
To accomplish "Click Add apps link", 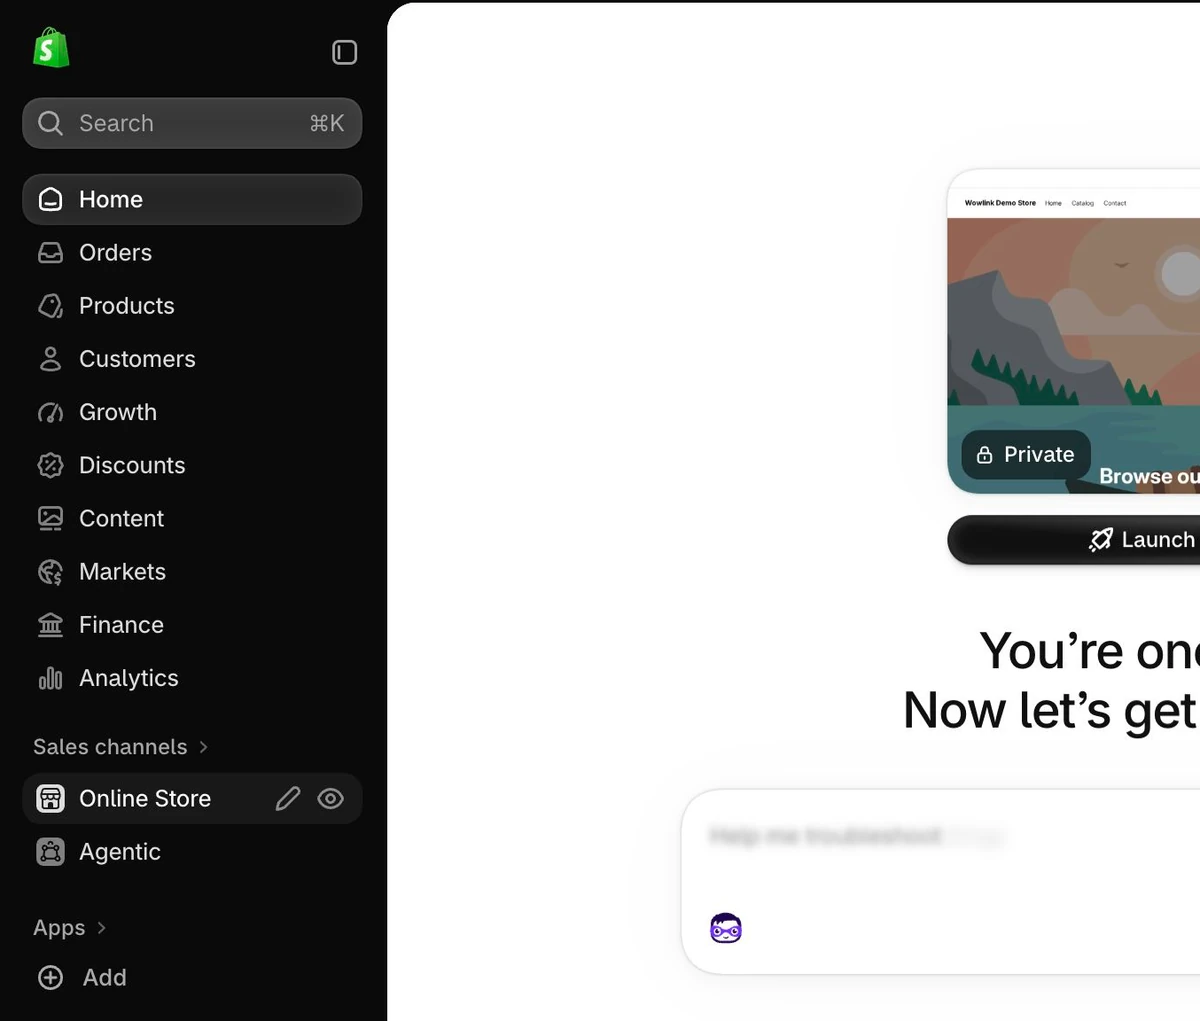I will 104,977.
